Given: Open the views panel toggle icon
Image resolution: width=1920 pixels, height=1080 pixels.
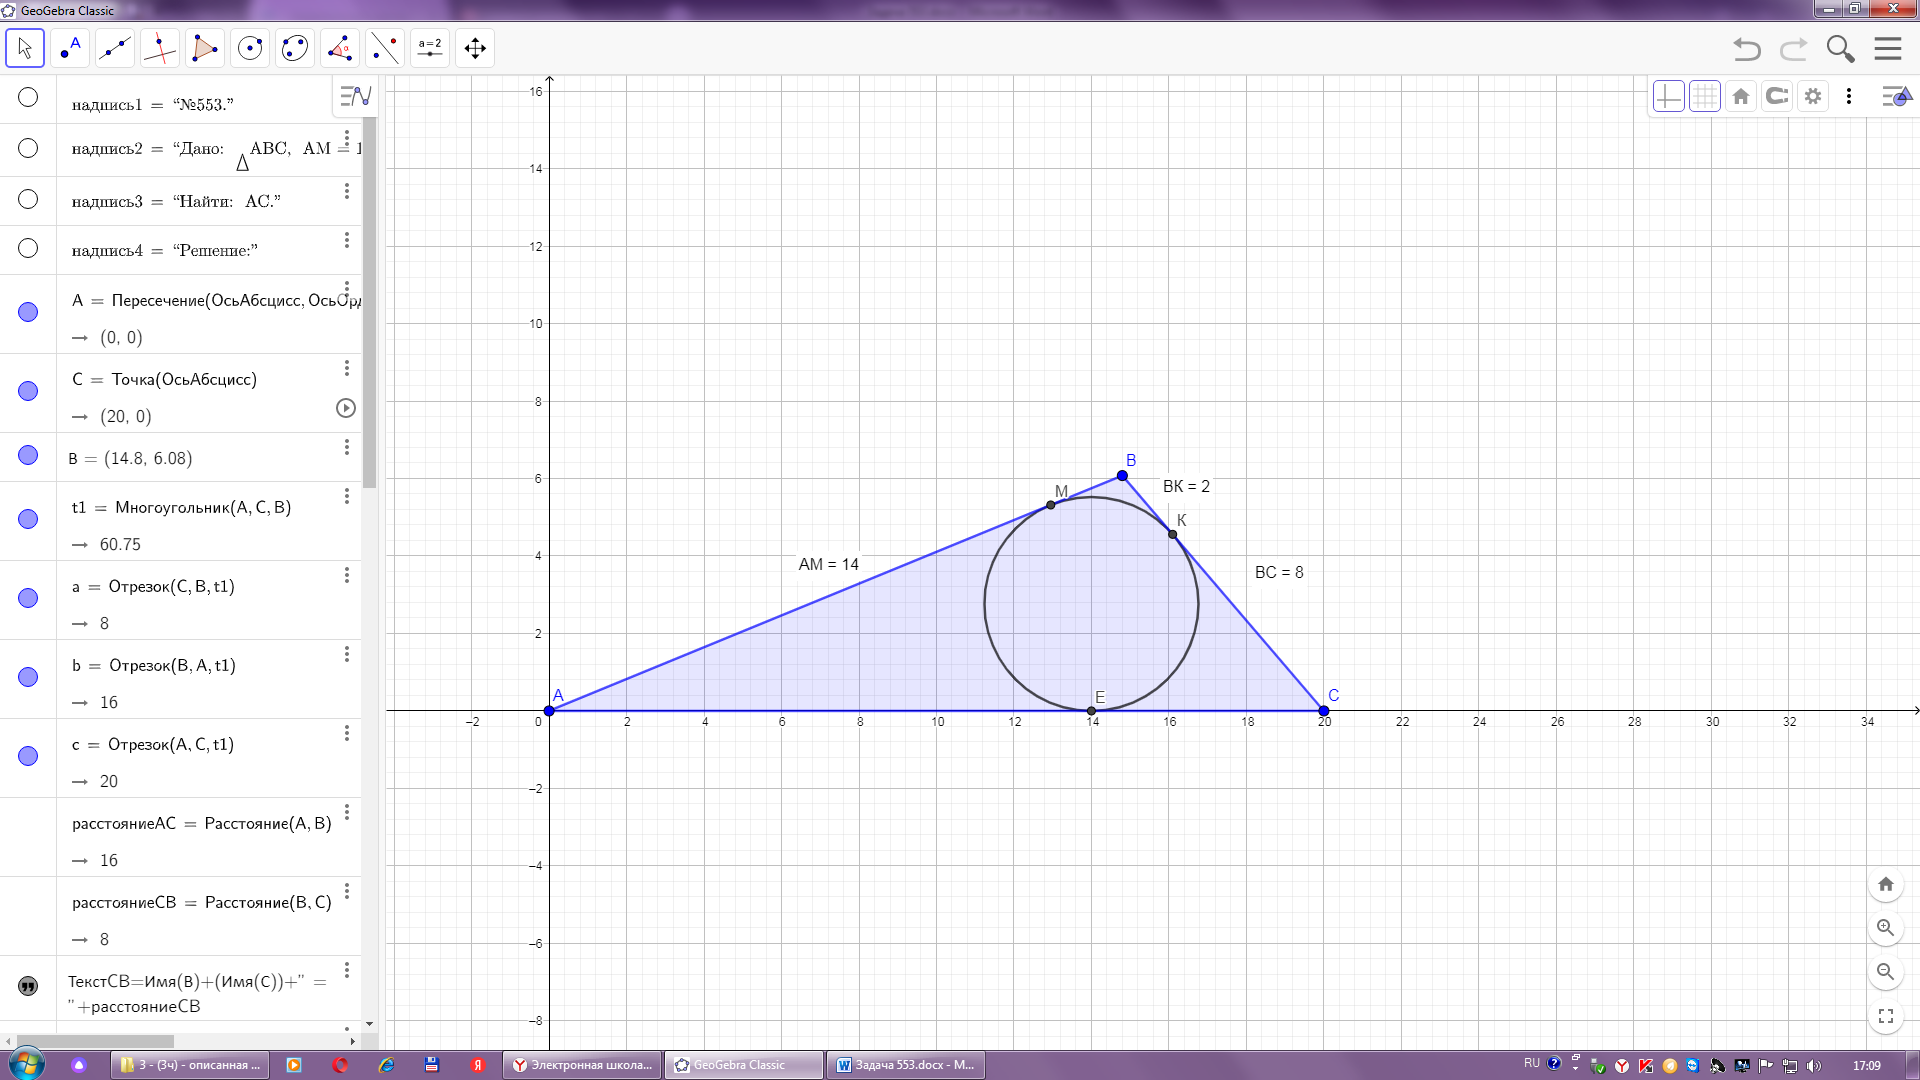Looking at the screenshot, I should pyautogui.click(x=1897, y=96).
